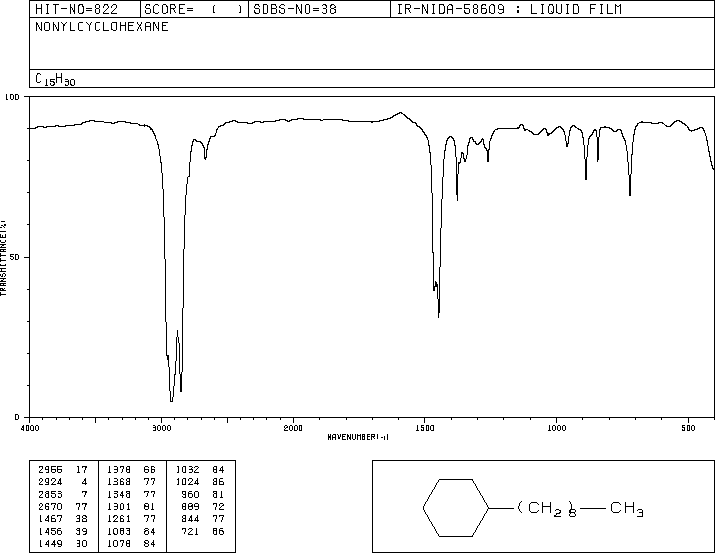Click the '2670' peak table entry
The width and height of the screenshot is (715, 553).
[50, 506]
